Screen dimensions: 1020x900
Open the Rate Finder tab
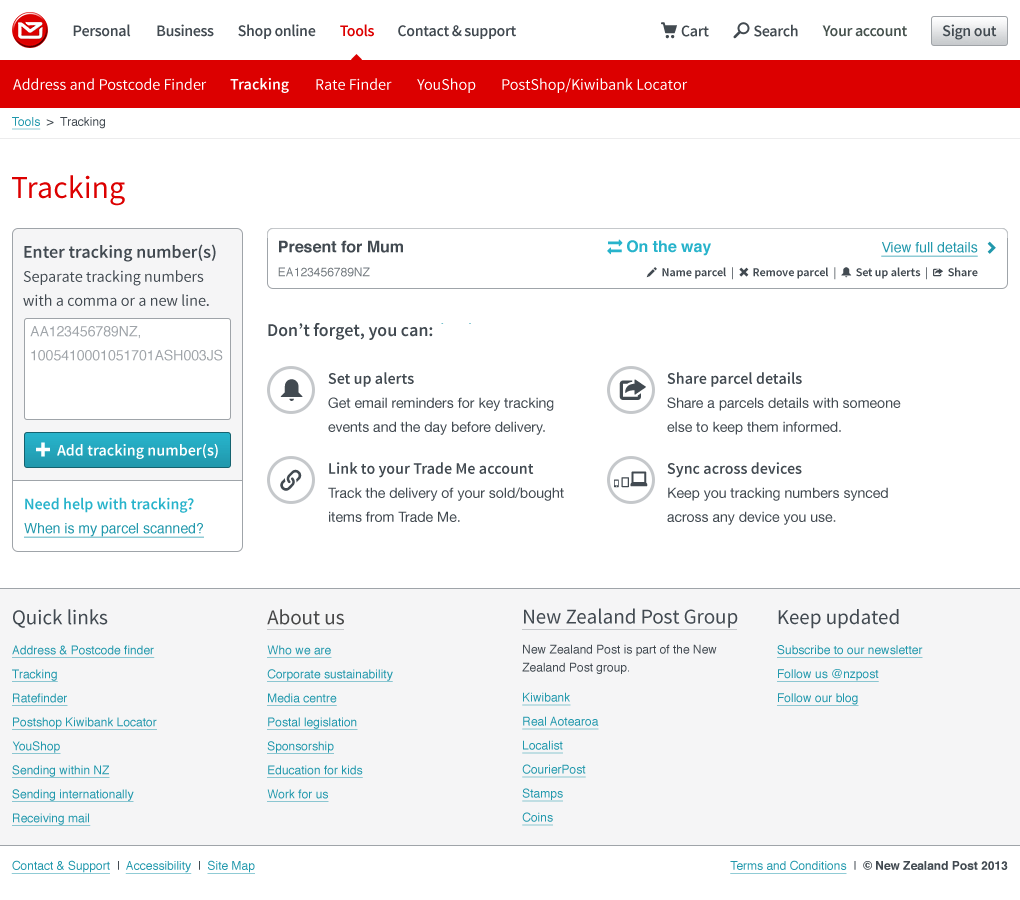coord(353,85)
